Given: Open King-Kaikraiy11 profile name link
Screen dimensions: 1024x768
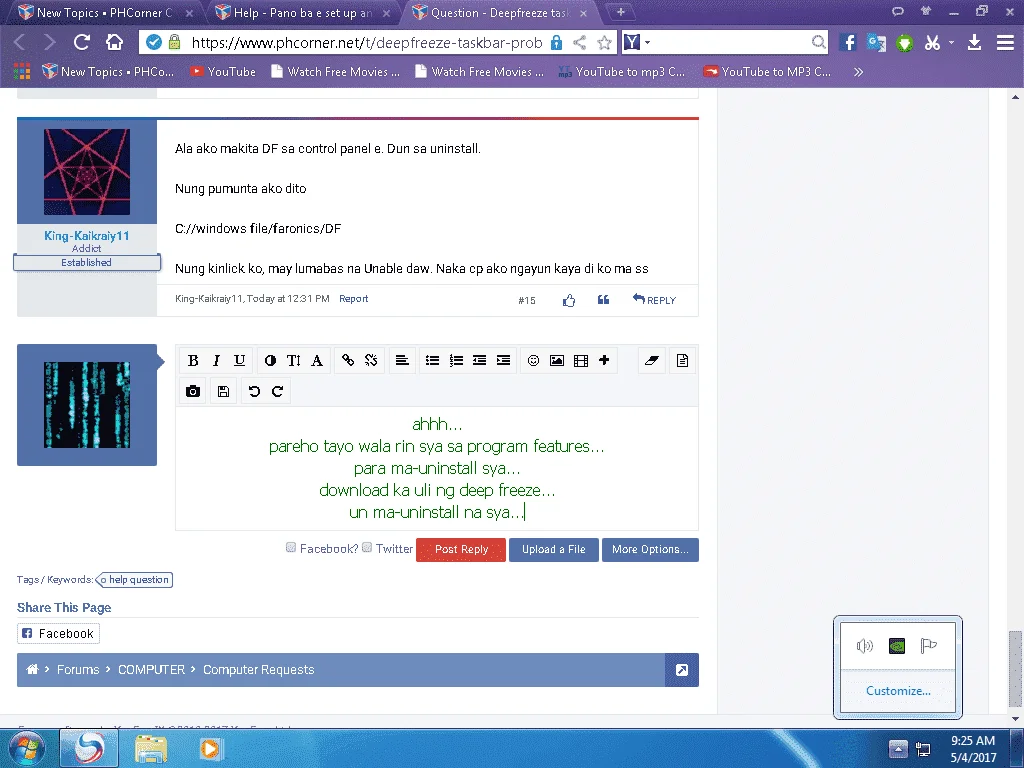Looking at the screenshot, I should (x=87, y=236).
